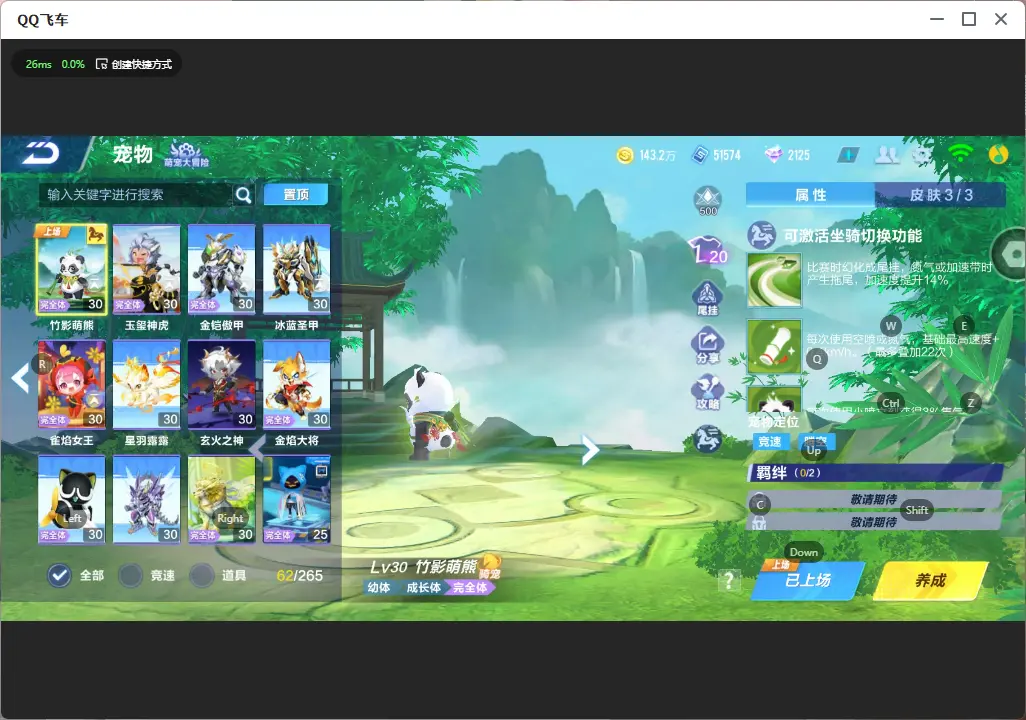
Task: Select the 金铠傲甲 pet card
Action: tap(222, 270)
